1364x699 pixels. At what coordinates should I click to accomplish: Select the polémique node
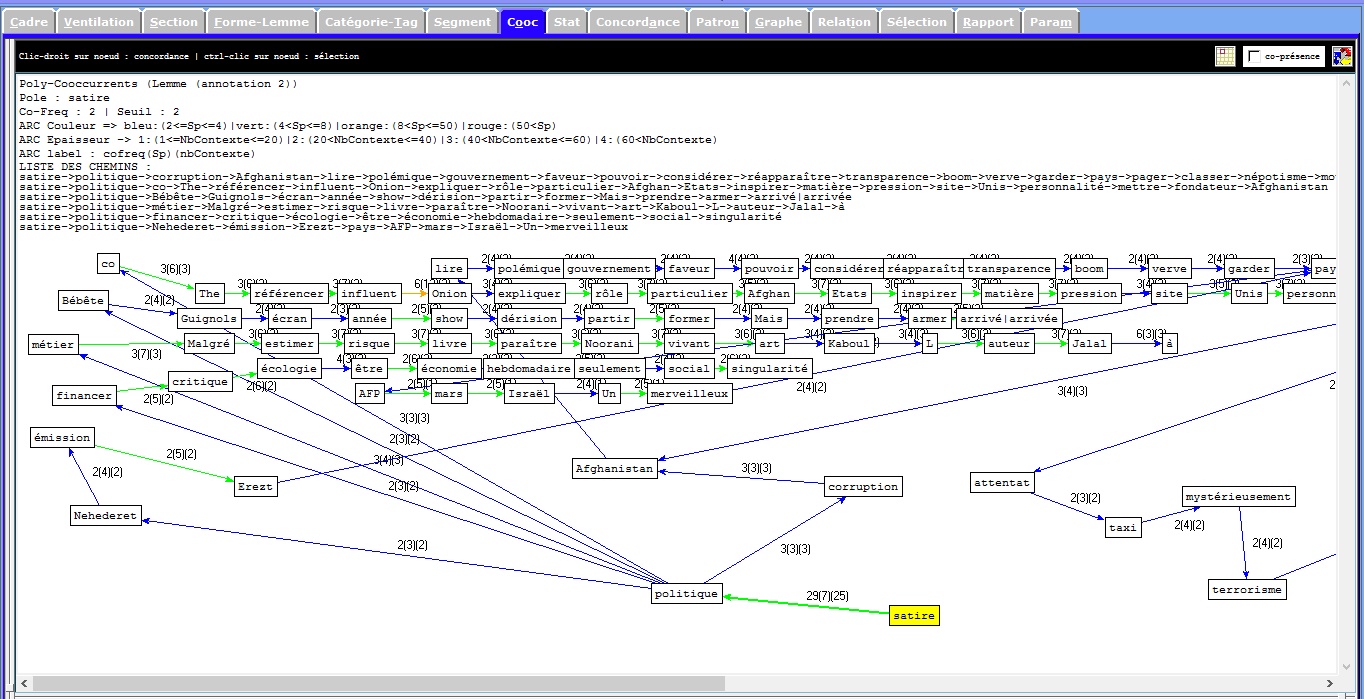tap(529, 269)
